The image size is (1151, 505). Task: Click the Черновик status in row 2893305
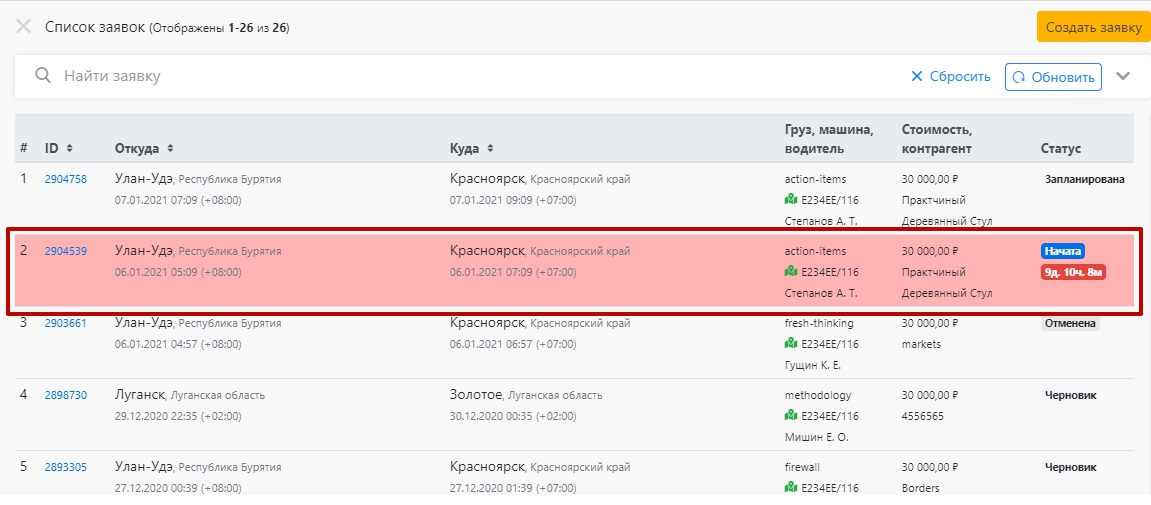(1070, 467)
